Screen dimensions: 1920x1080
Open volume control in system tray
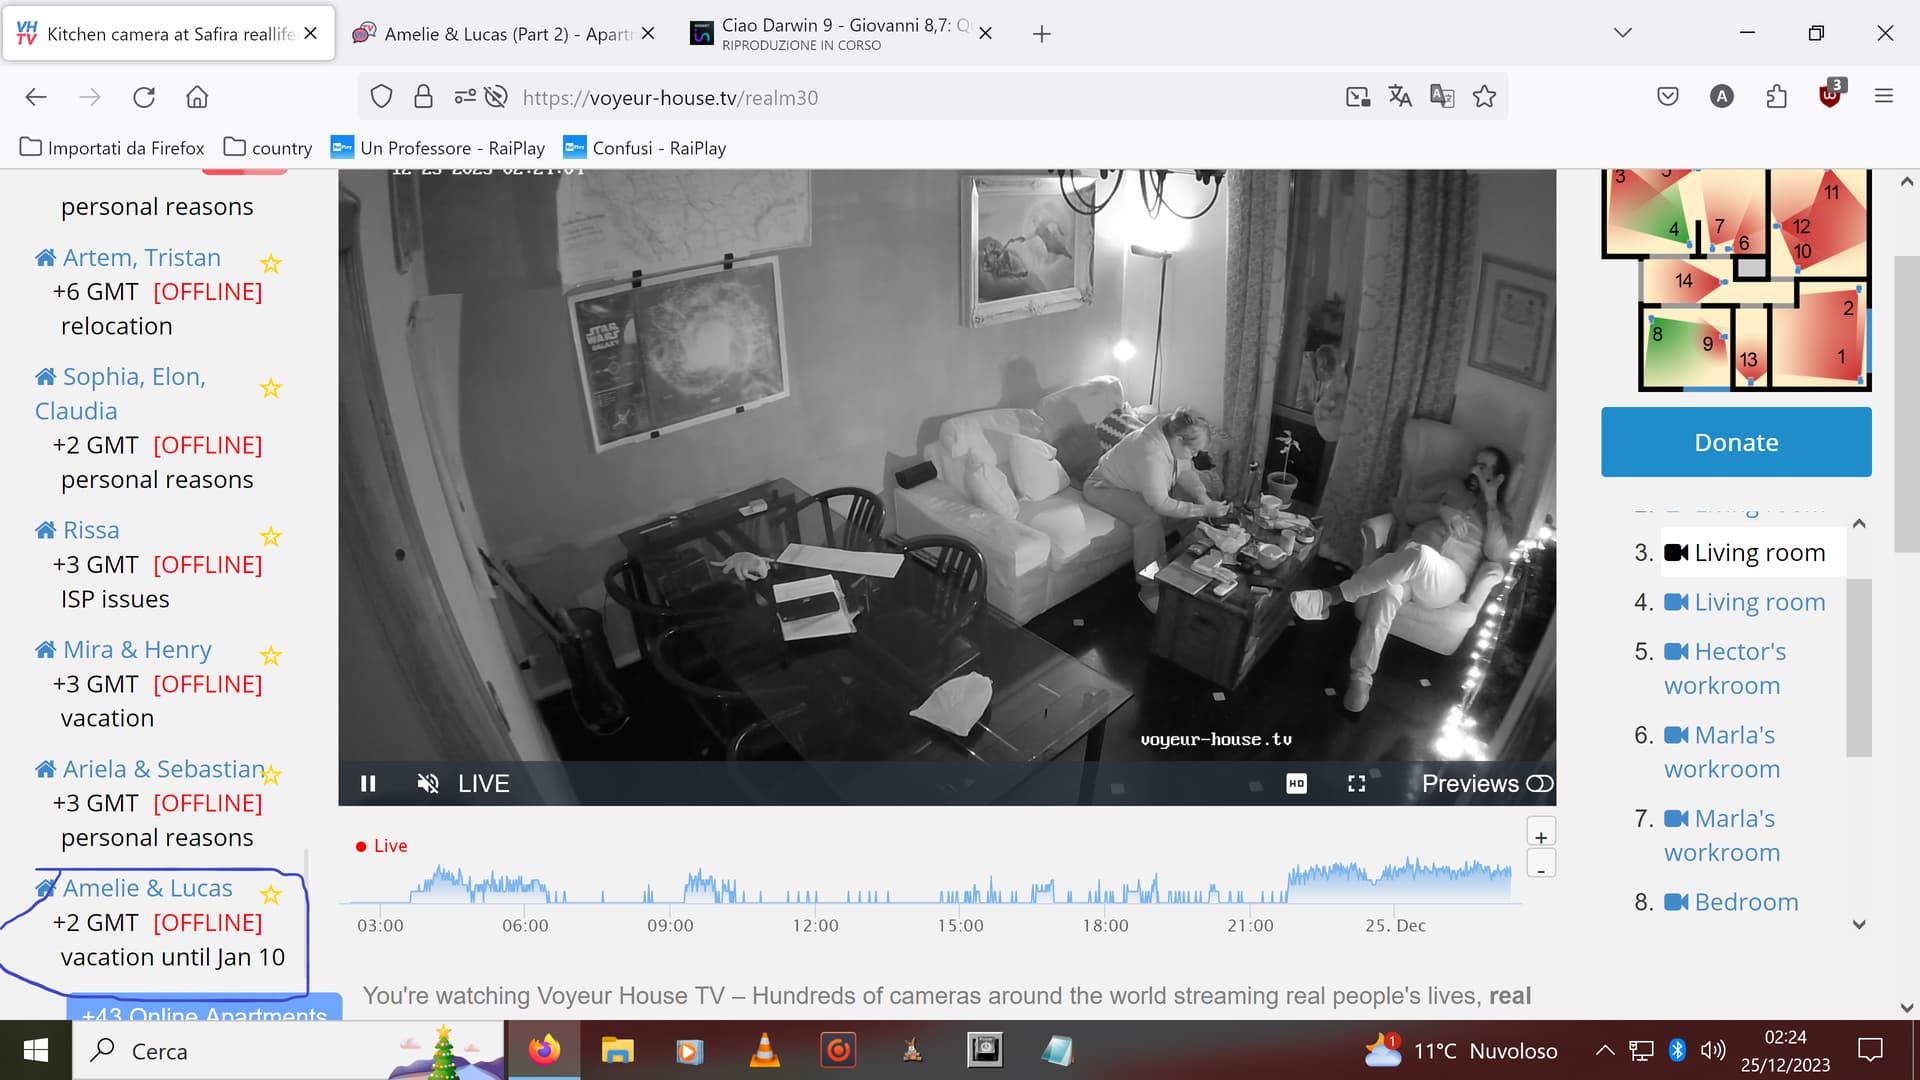coord(1713,1050)
